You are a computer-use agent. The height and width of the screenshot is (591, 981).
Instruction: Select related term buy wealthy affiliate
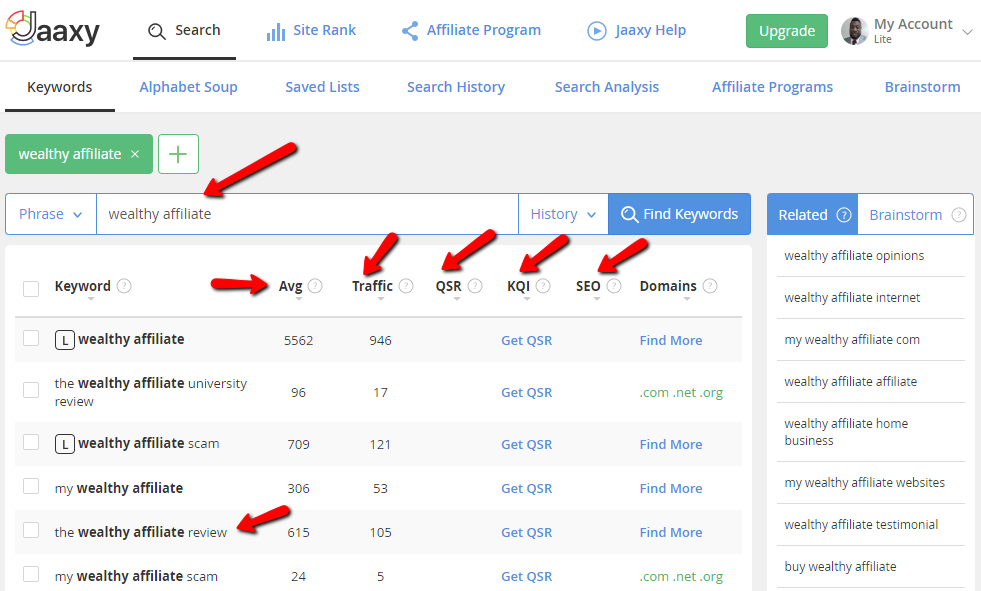coord(840,566)
